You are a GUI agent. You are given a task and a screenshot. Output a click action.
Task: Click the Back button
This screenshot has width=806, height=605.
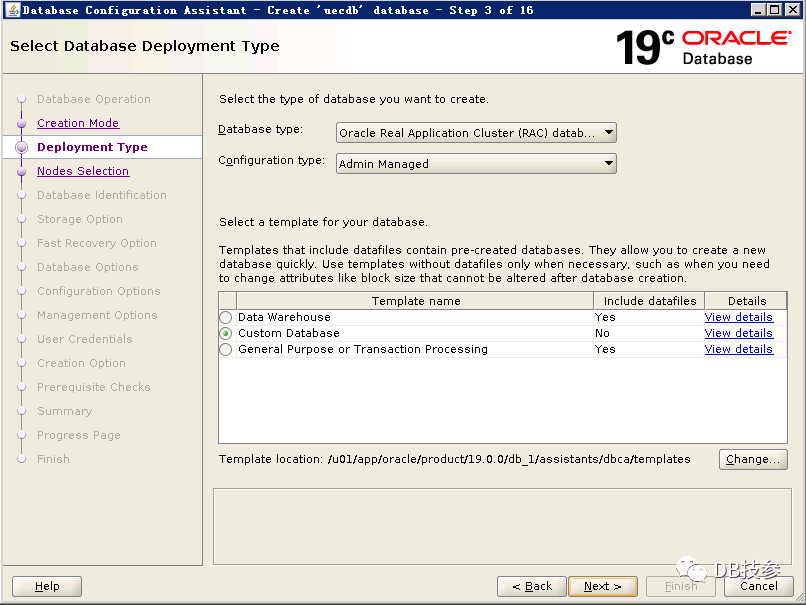coord(531,586)
